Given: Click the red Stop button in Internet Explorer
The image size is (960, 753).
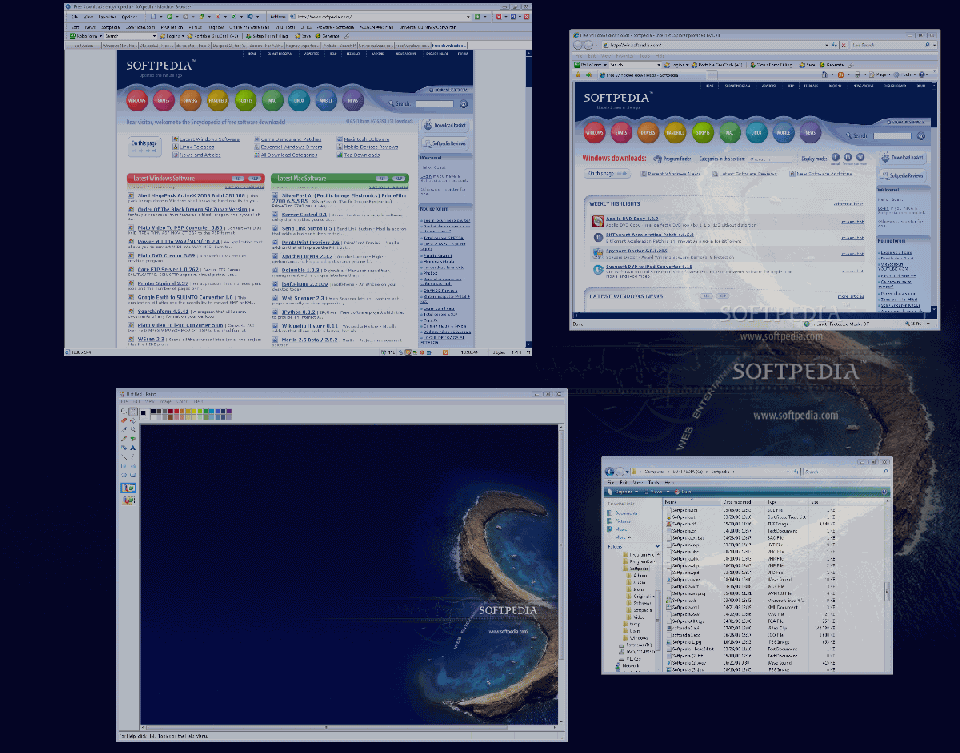Looking at the screenshot, I should [x=844, y=45].
